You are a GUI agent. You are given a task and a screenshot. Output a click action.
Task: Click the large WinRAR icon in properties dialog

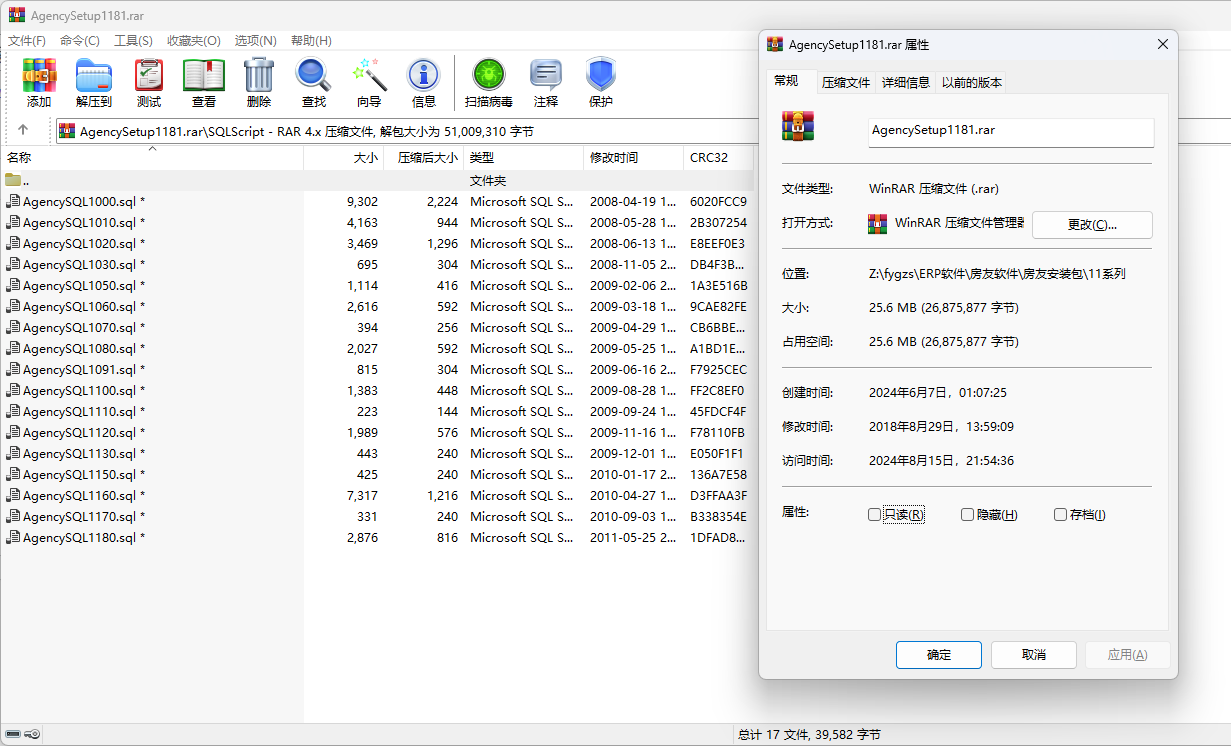(799, 127)
